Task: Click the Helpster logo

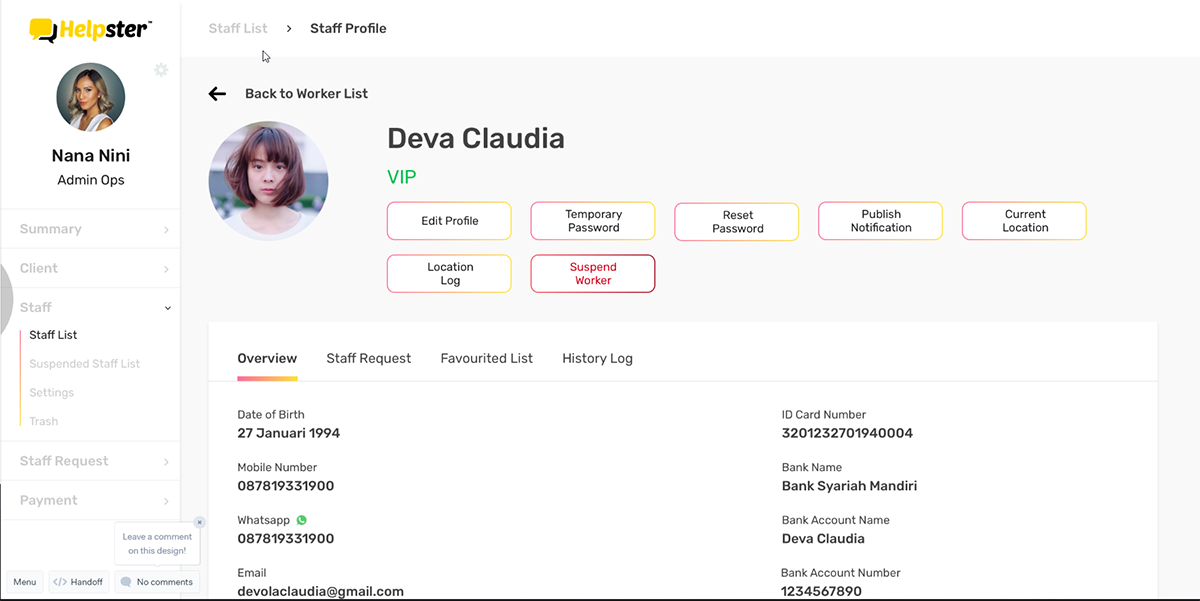Action: [x=90, y=30]
